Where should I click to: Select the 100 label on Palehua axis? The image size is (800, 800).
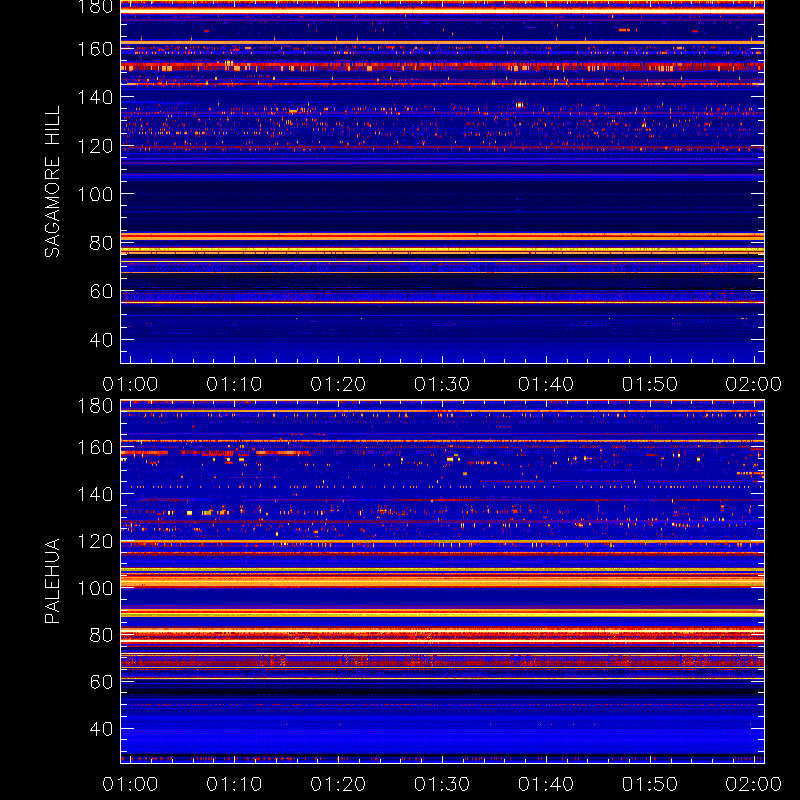coord(95,588)
